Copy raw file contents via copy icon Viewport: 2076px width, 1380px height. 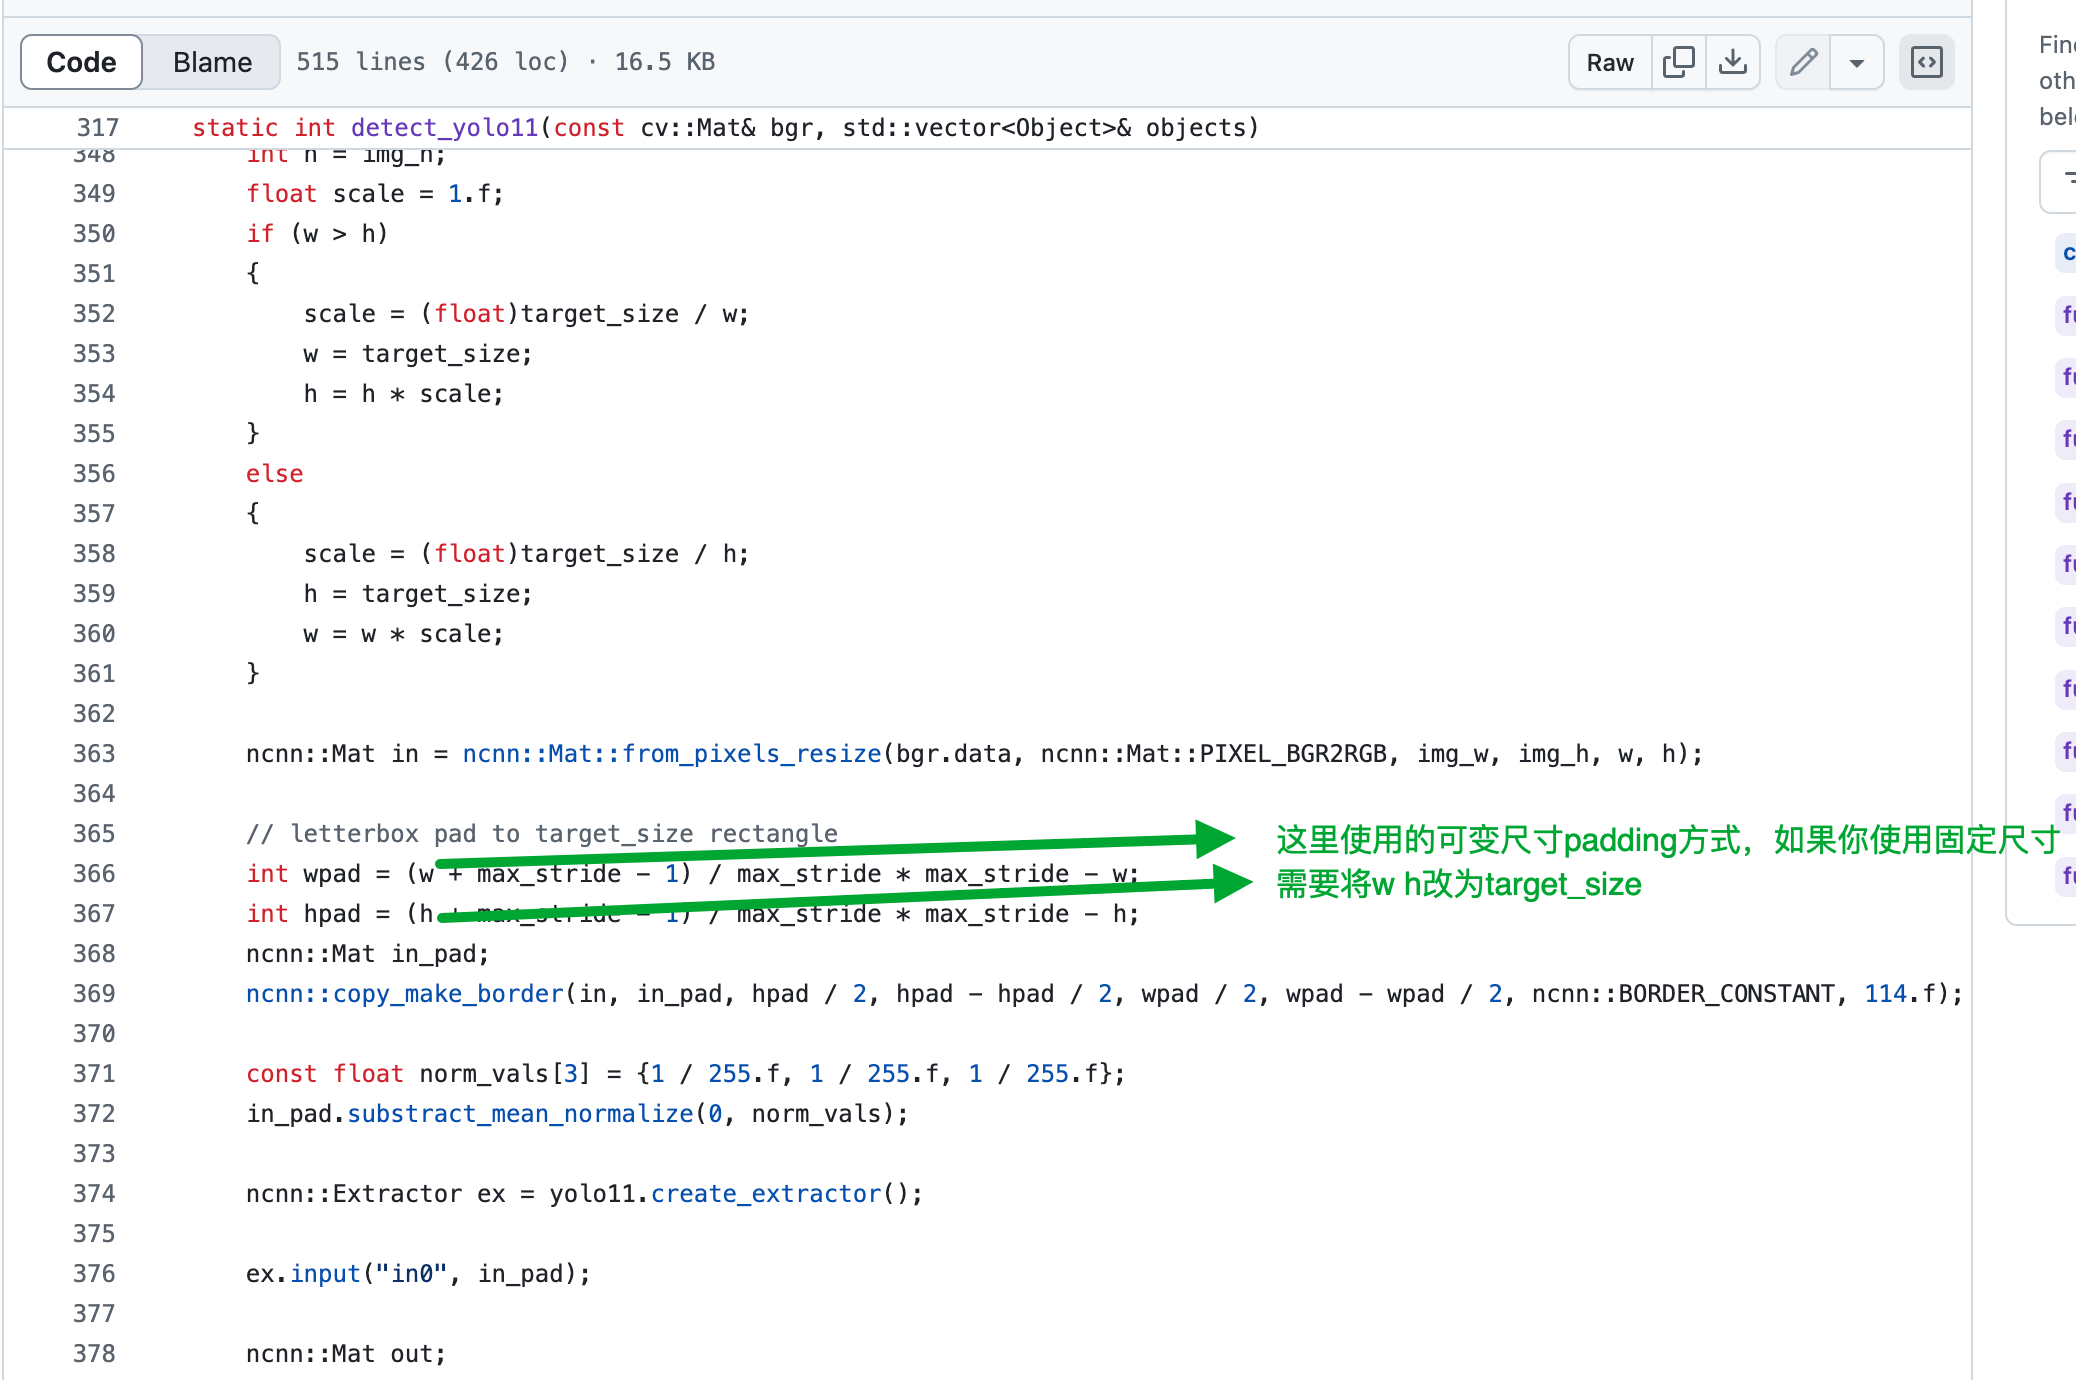(1678, 61)
